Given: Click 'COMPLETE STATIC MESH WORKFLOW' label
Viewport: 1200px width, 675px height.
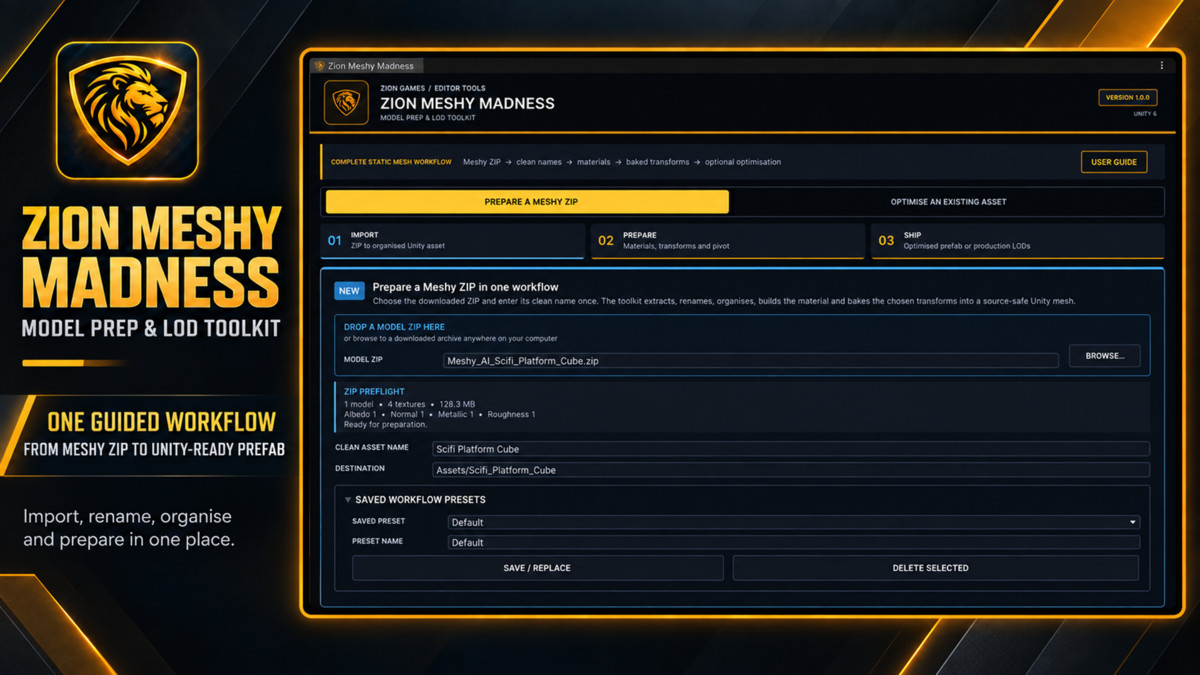Looking at the screenshot, I should click(x=391, y=162).
